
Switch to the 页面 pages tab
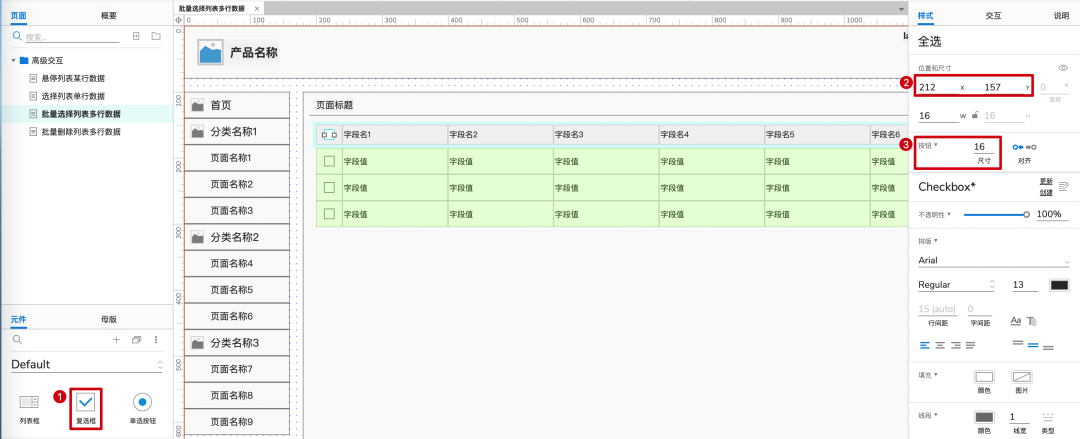click(19, 15)
